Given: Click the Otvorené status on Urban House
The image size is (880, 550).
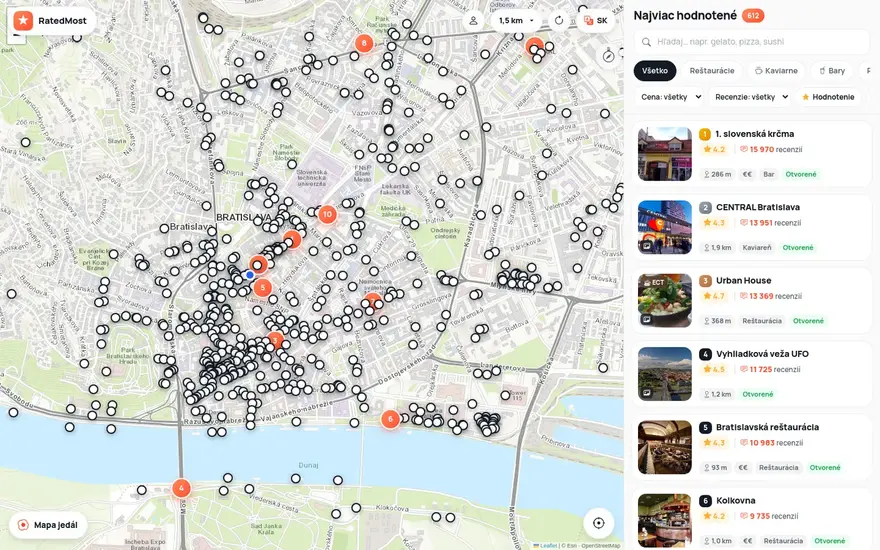Looking at the screenshot, I should (x=808, y=321).
